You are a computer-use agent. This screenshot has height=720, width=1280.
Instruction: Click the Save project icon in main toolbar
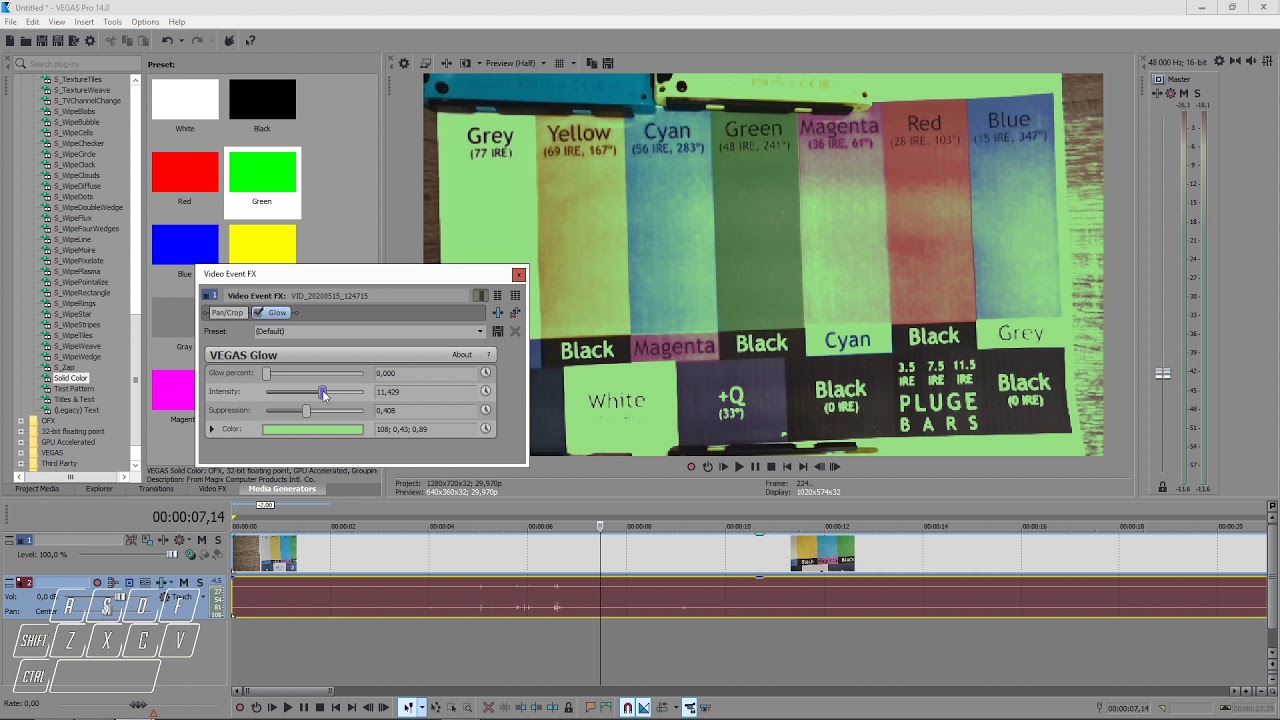(x=42, y=41)
